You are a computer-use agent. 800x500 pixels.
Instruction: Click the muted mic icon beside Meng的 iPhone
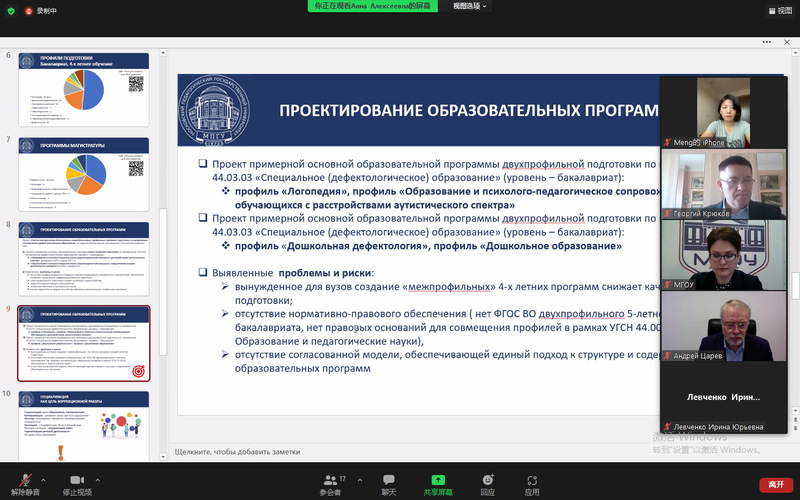(x=667, y=142)
